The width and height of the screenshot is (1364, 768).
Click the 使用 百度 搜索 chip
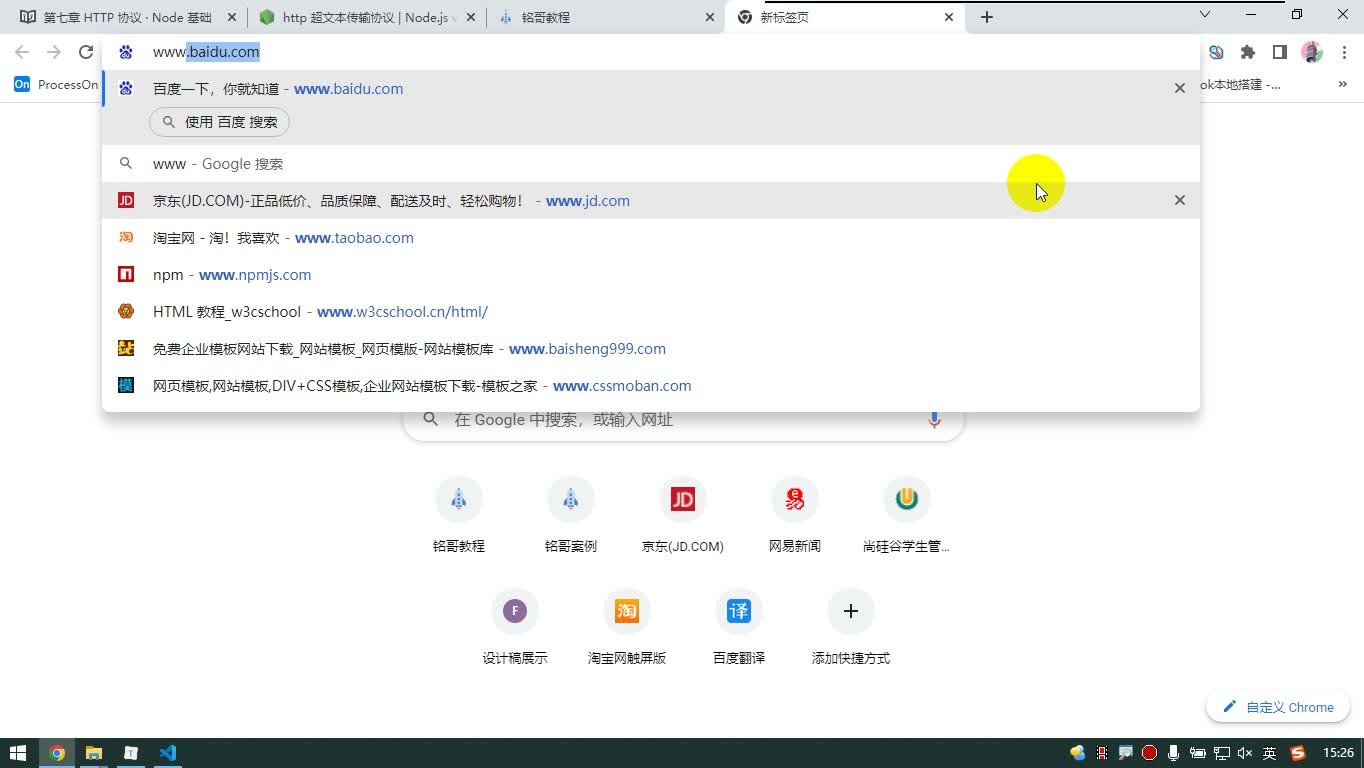[x=220, y=122]
